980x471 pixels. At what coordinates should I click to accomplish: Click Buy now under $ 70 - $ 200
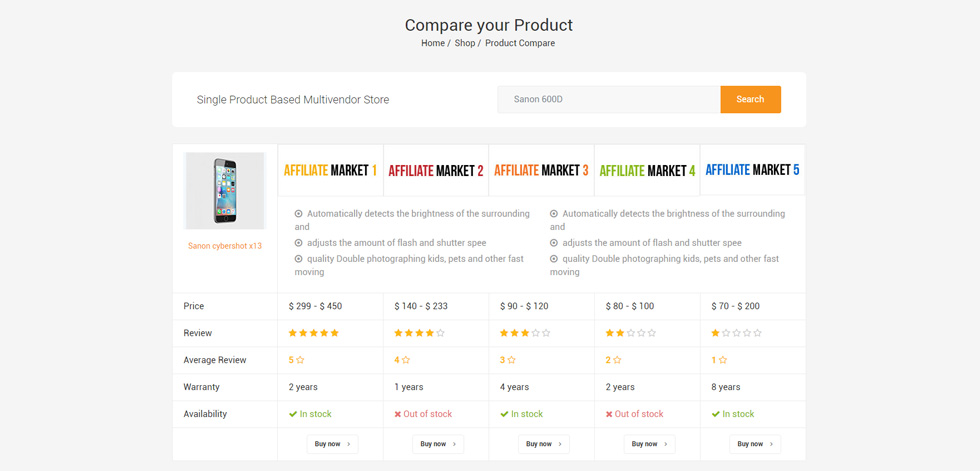tap(755, 444)
